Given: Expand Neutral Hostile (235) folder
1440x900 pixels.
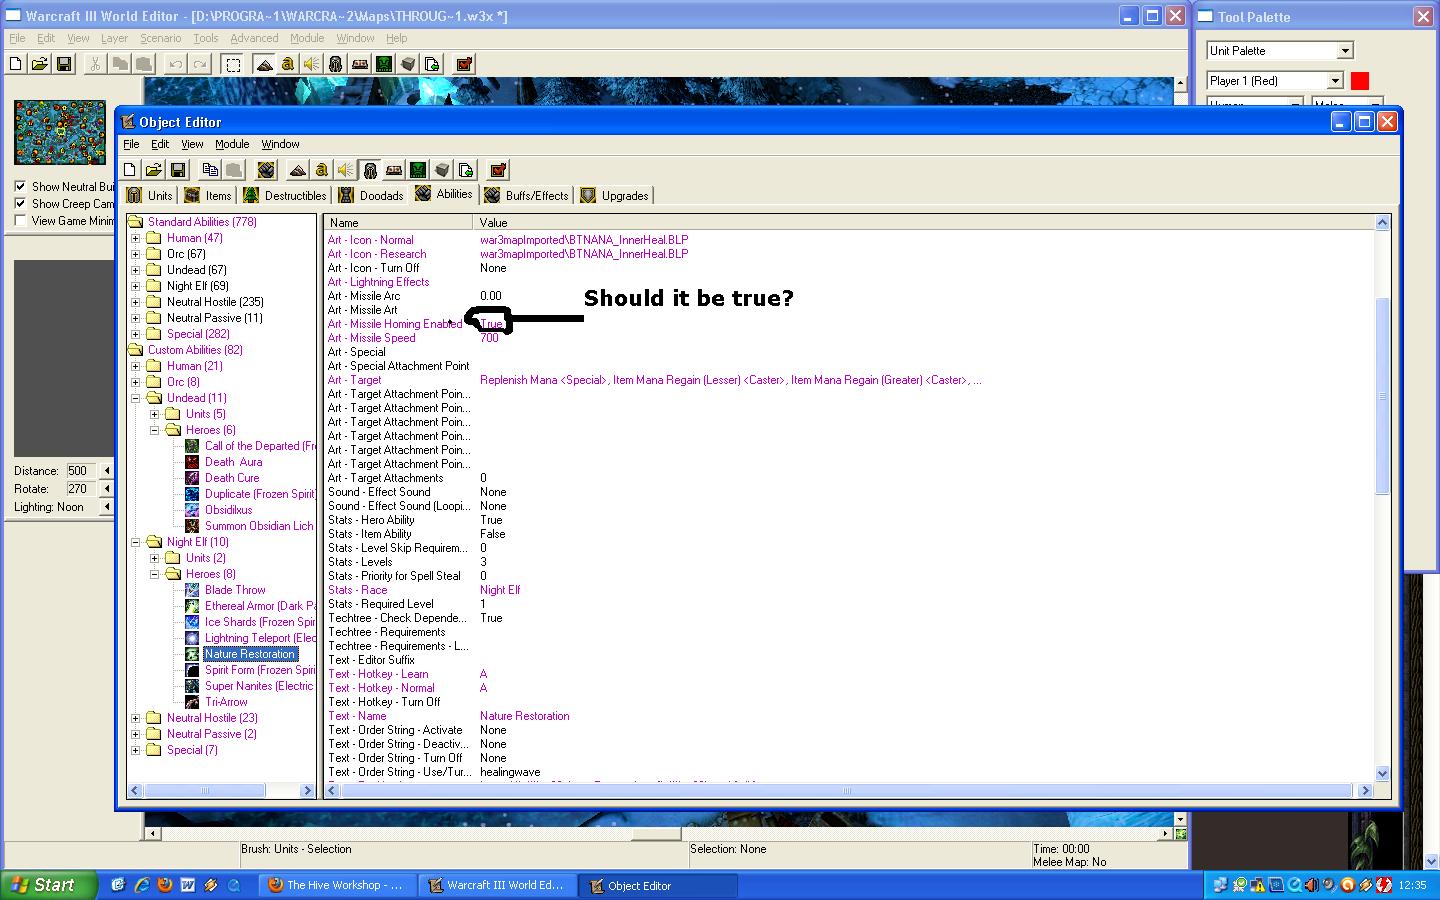Looking at the screenshot, I should tap(136, 302).
